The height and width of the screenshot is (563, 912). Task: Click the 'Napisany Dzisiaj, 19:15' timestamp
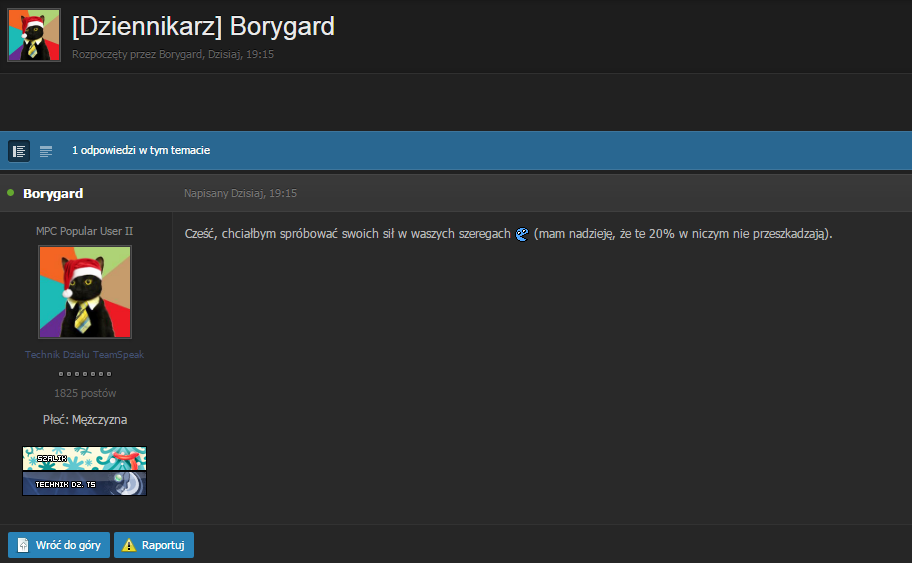(240, 193)
